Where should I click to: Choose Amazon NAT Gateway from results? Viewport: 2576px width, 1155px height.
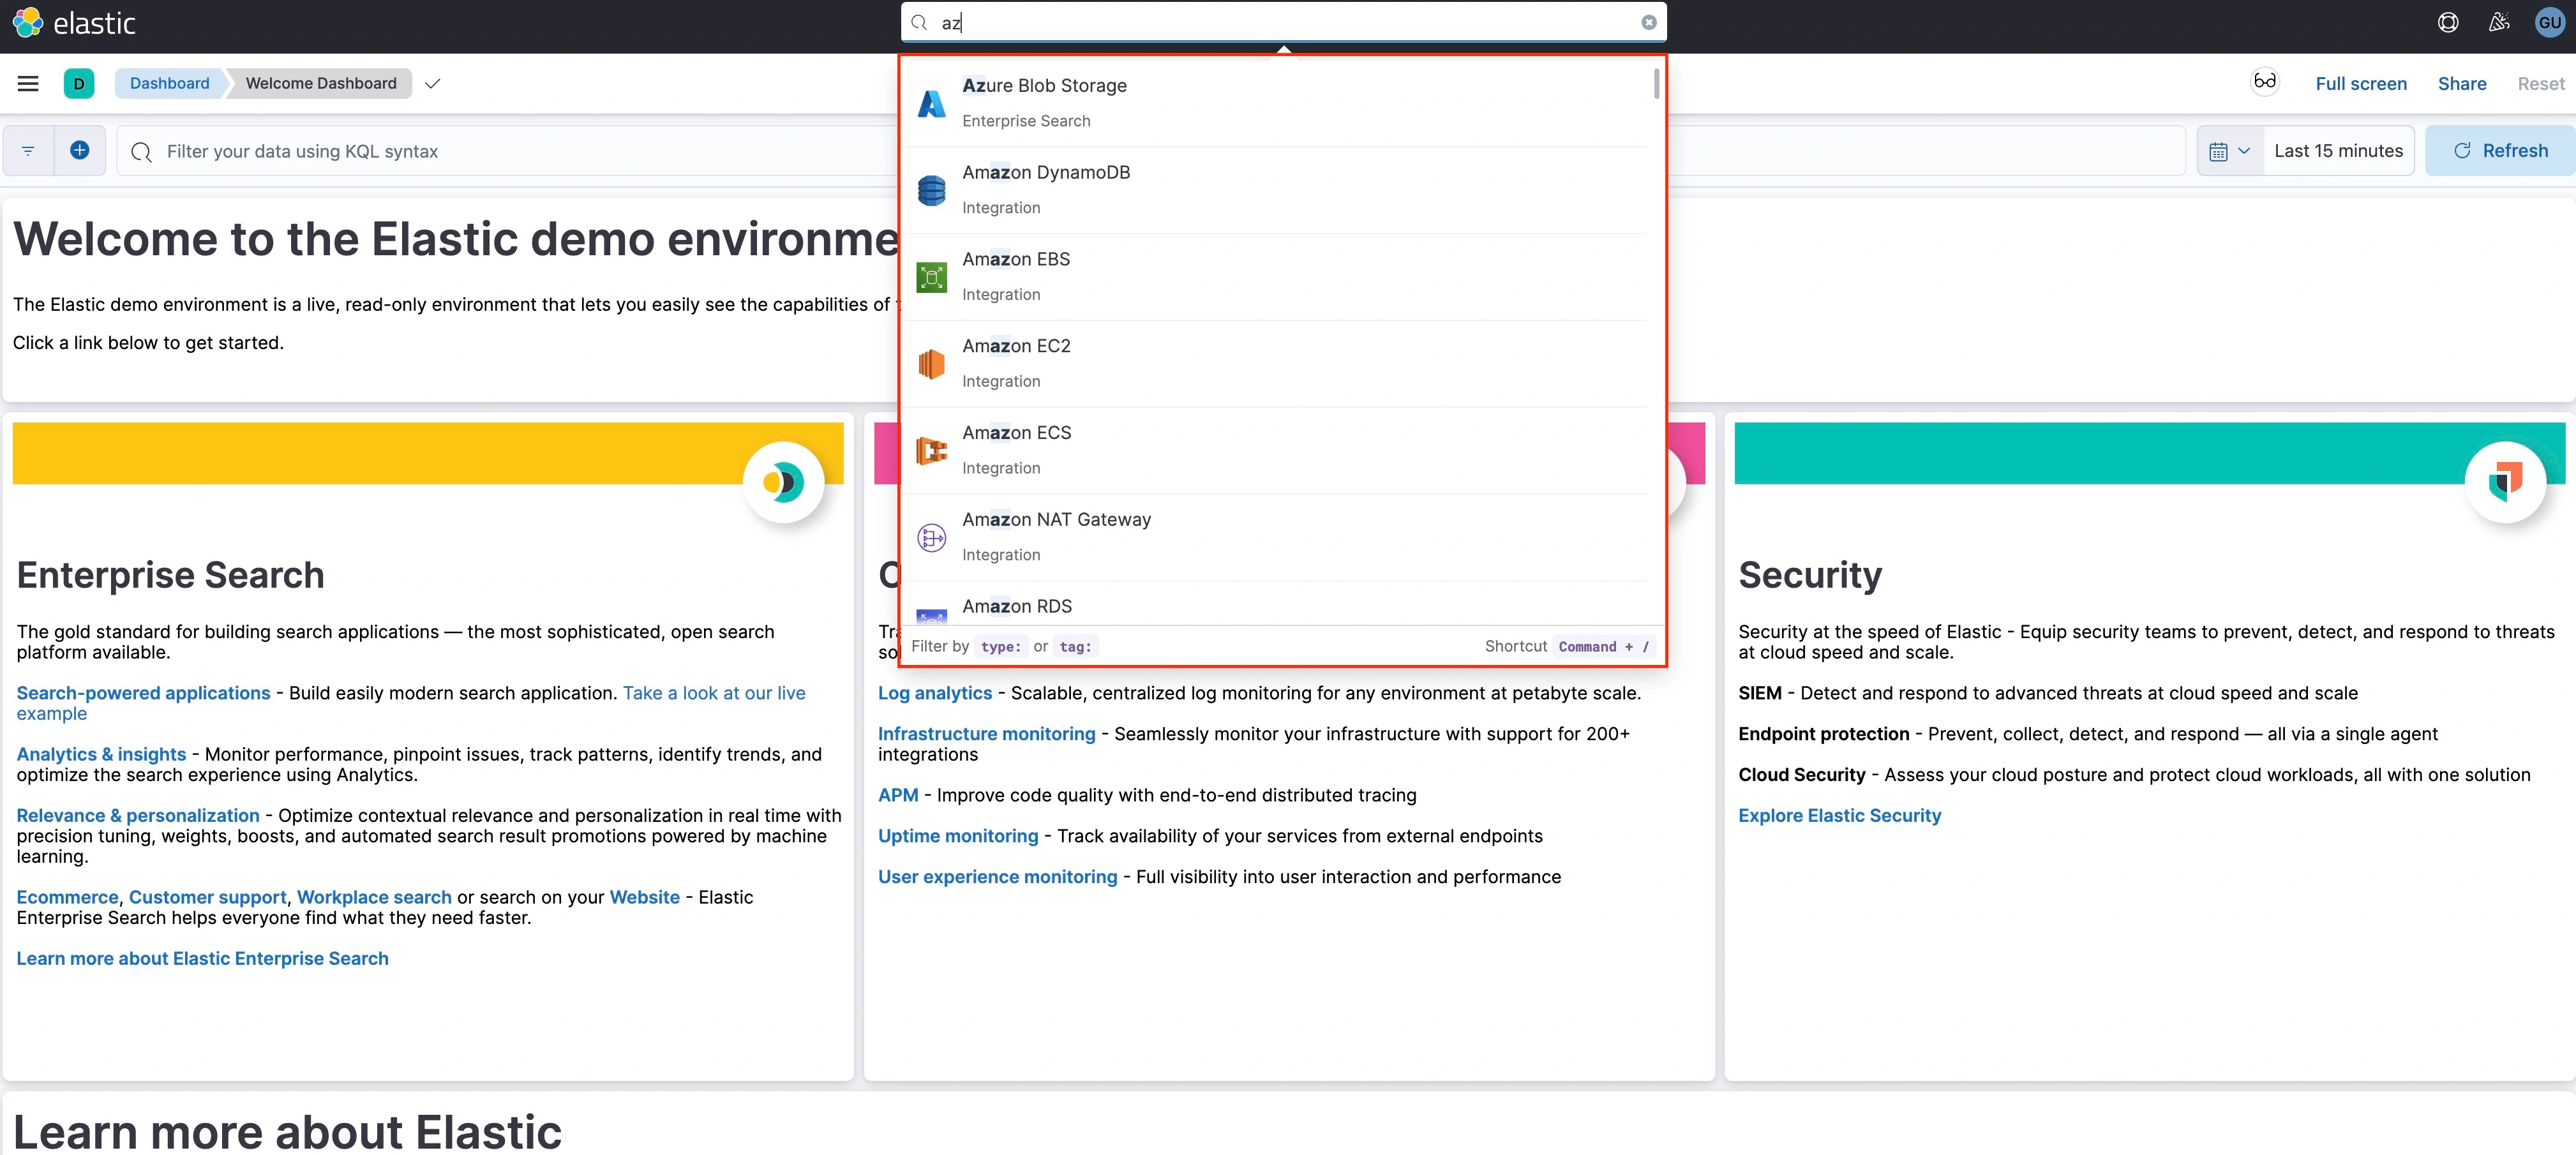(x=1055, y=520)
